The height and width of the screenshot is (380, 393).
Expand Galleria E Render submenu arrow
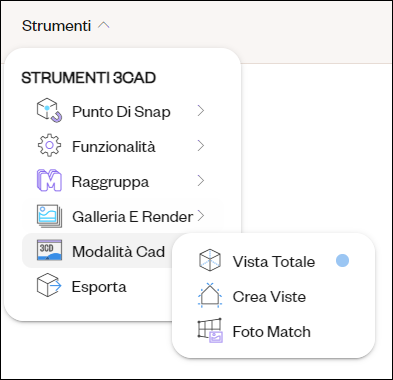(200, 216)
